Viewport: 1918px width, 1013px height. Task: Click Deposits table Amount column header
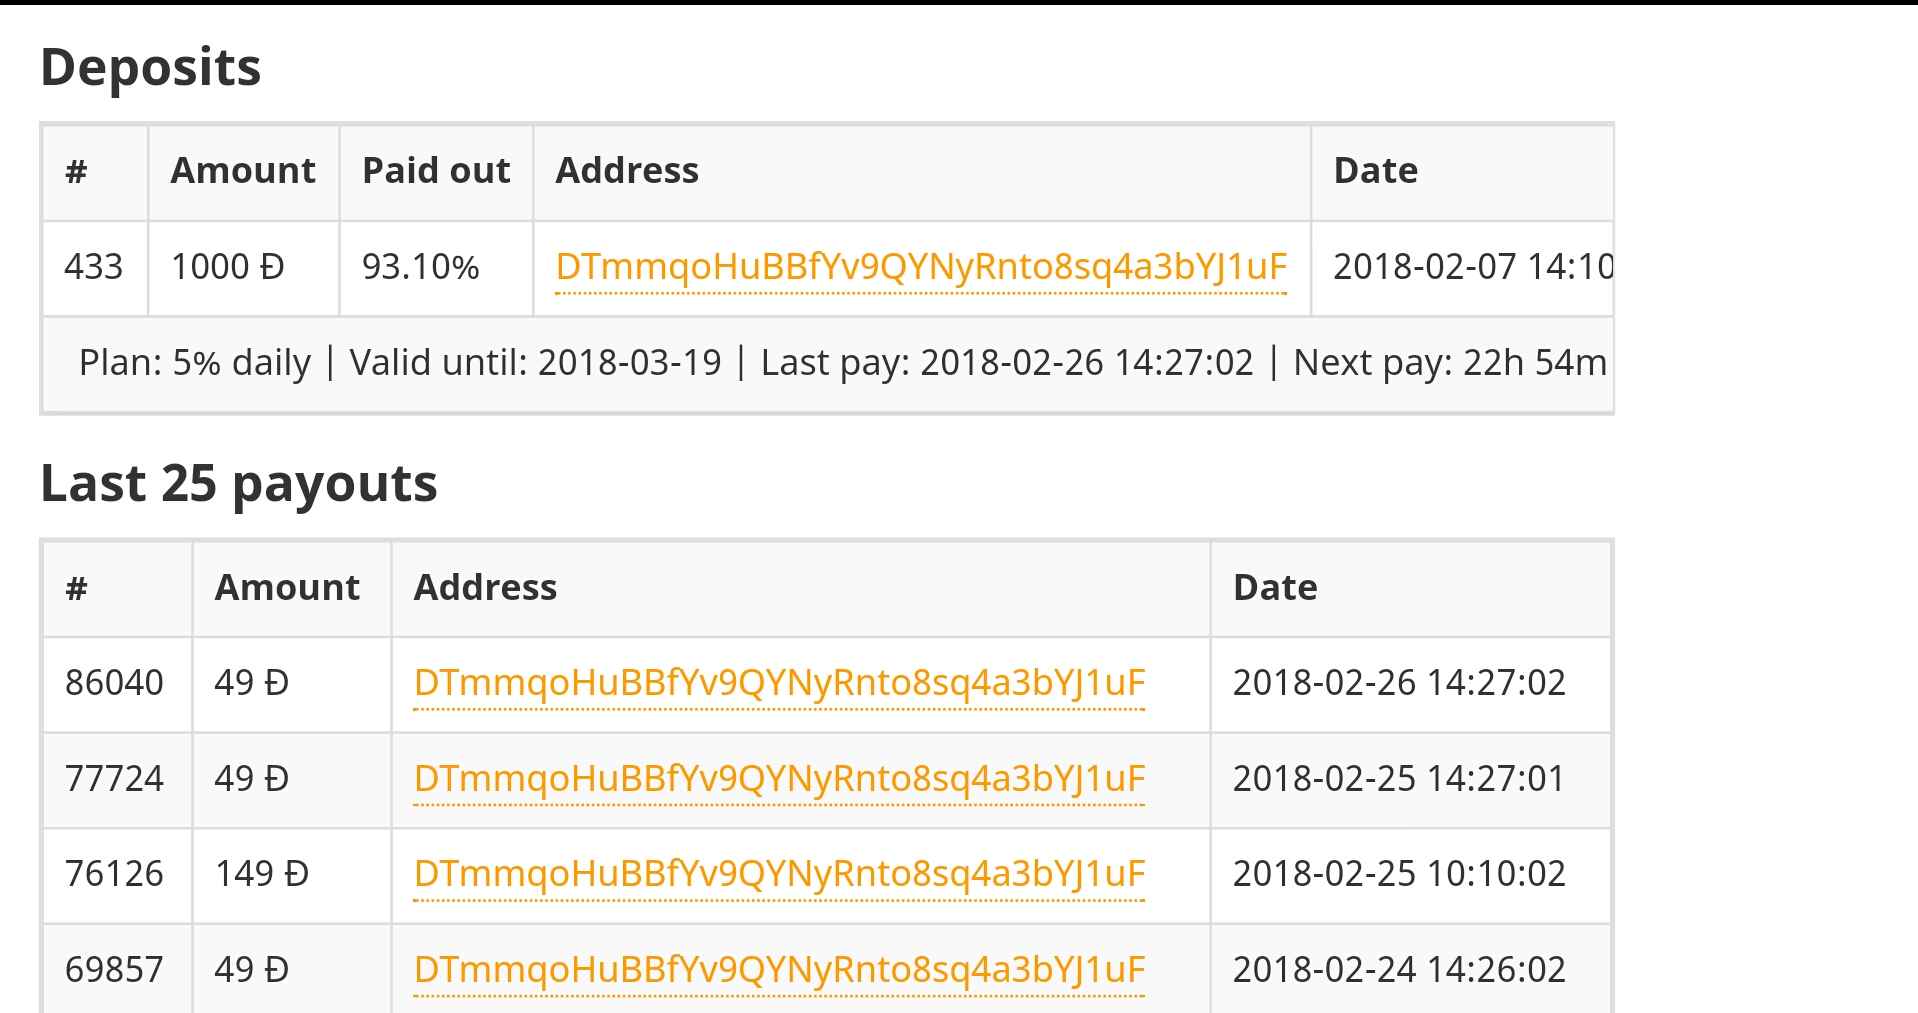pyautogui.click(x=243, y=171)
